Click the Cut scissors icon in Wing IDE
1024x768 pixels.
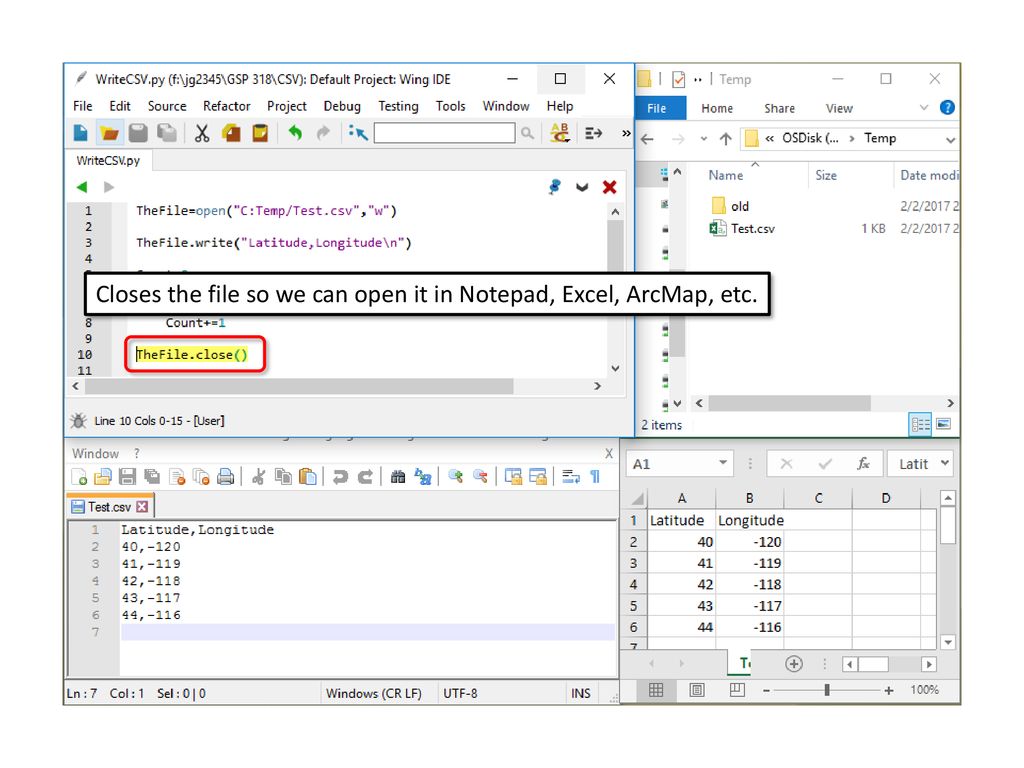click(202, 133)
